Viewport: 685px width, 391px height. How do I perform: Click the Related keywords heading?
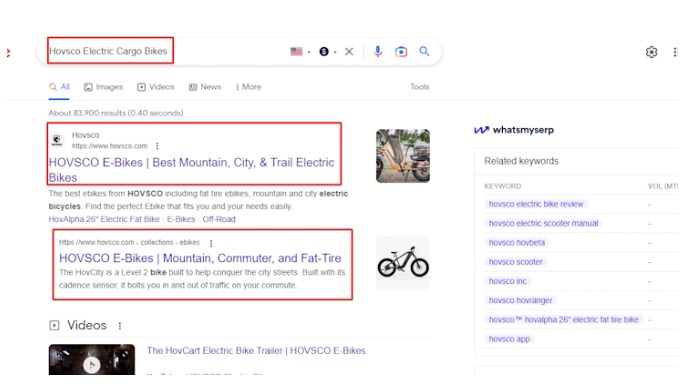521,161
